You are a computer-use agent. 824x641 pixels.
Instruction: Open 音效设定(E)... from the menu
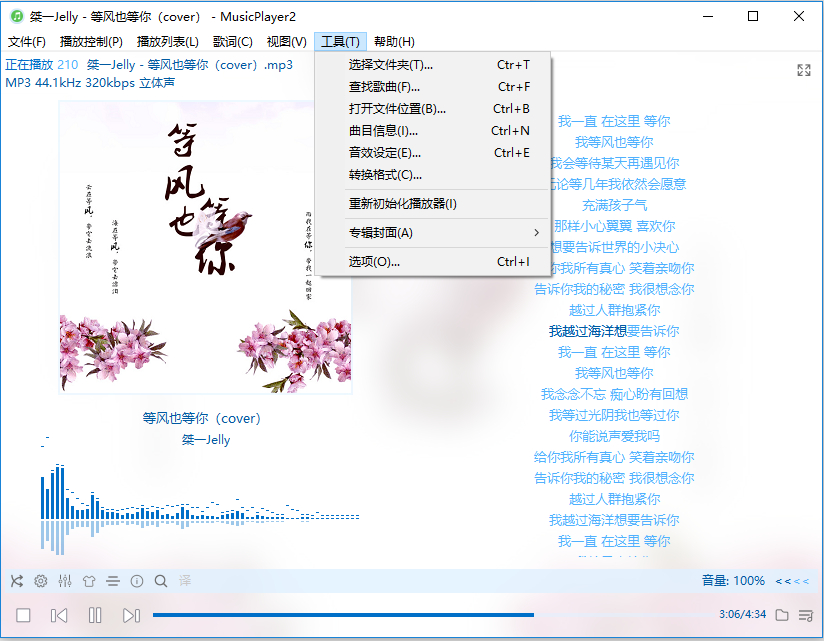[433, 153]
